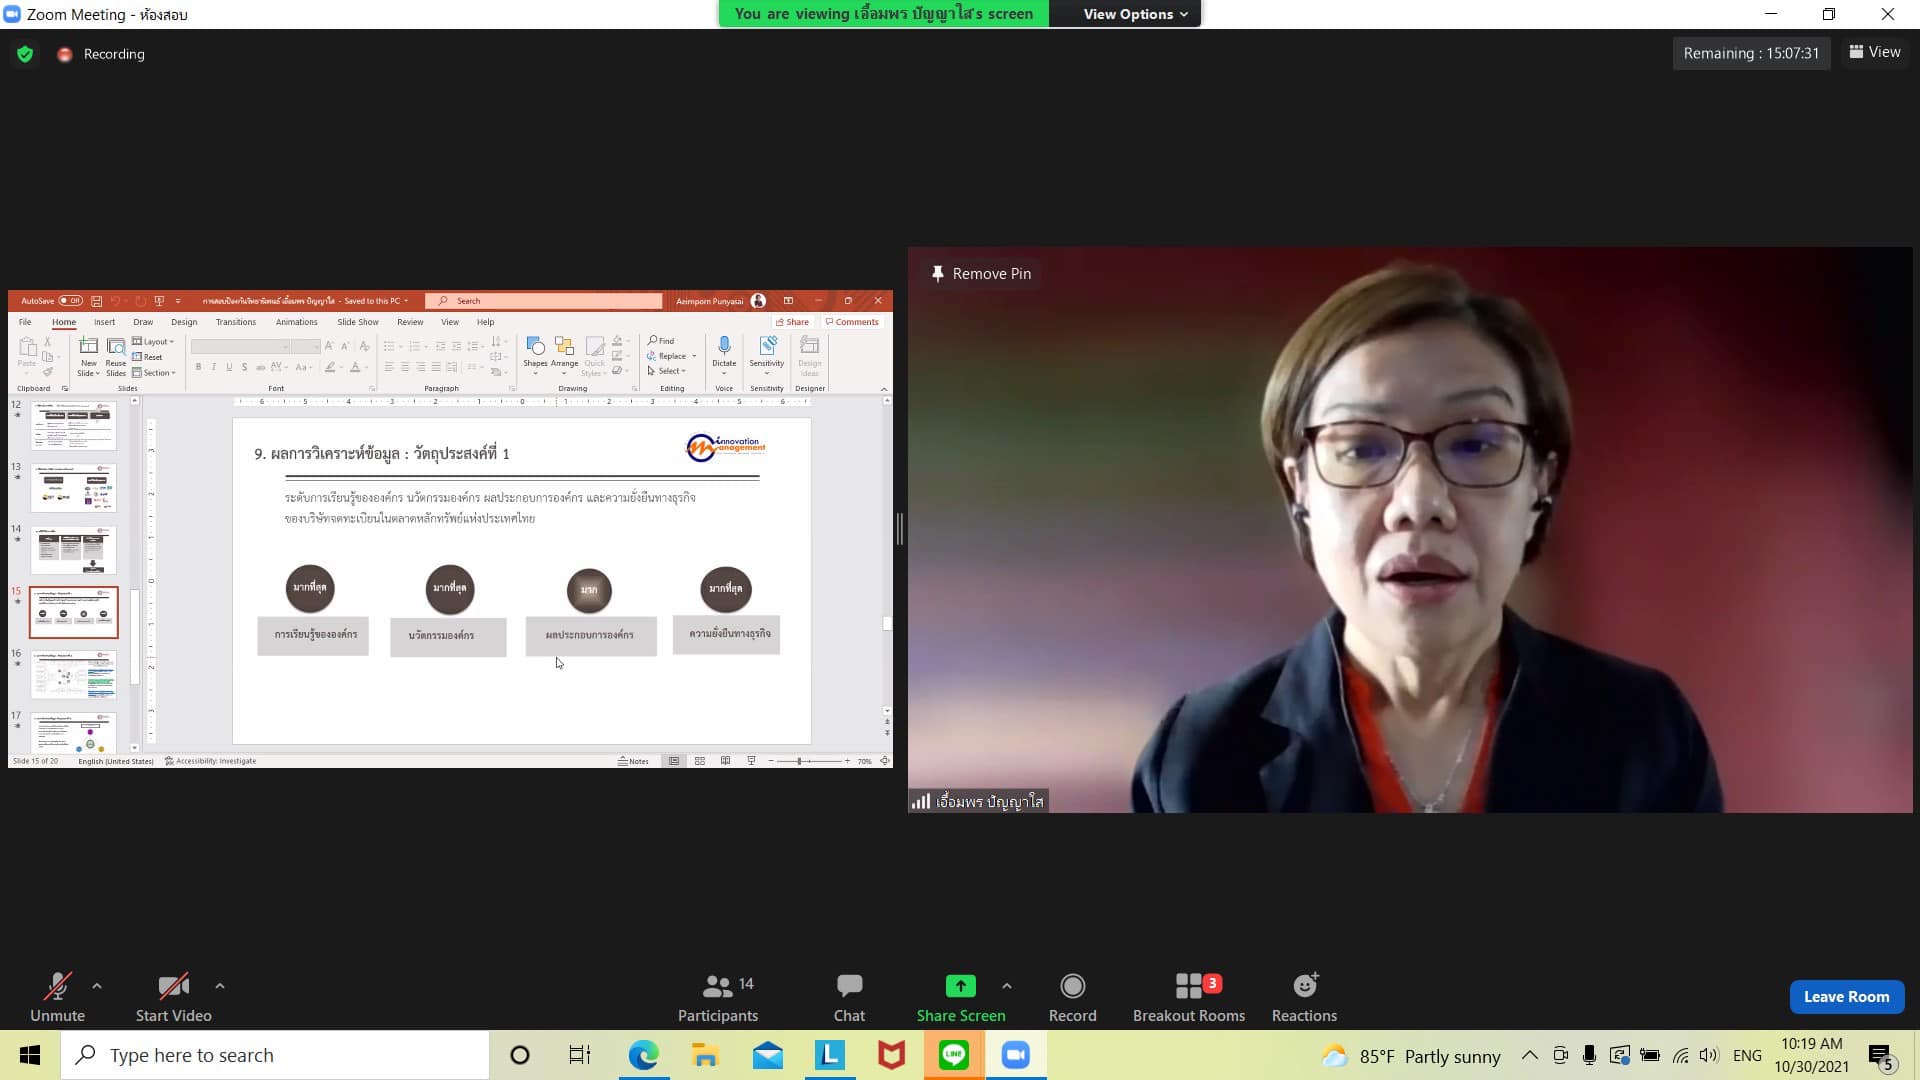
Task: Open the Reactions menu
Action: pyautogui.click(x=1304, y=986)
